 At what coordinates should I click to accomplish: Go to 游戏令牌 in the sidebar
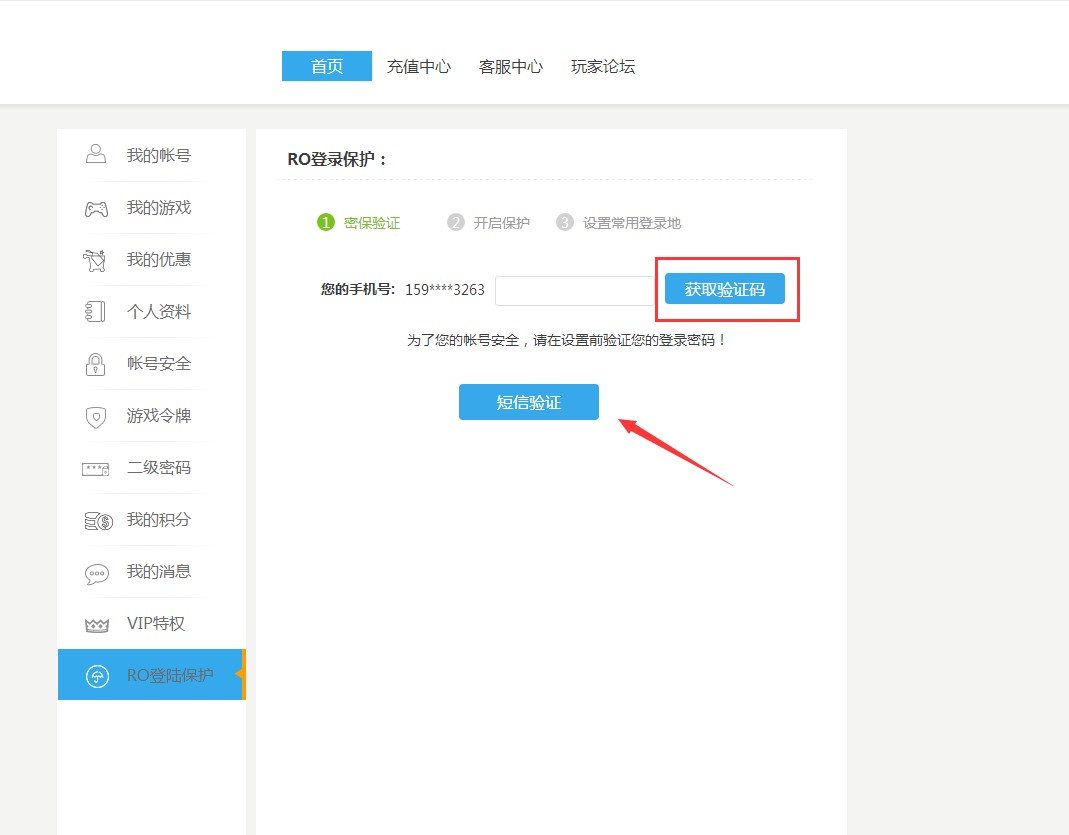click(151, 416)
